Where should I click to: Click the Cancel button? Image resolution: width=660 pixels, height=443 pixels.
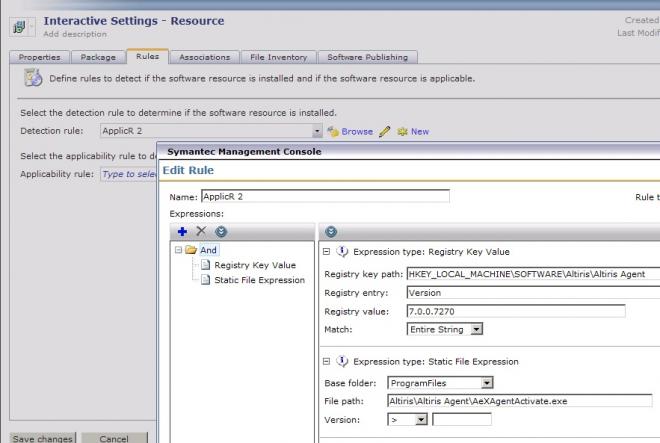pyautogui.click(x=114, y=438)
